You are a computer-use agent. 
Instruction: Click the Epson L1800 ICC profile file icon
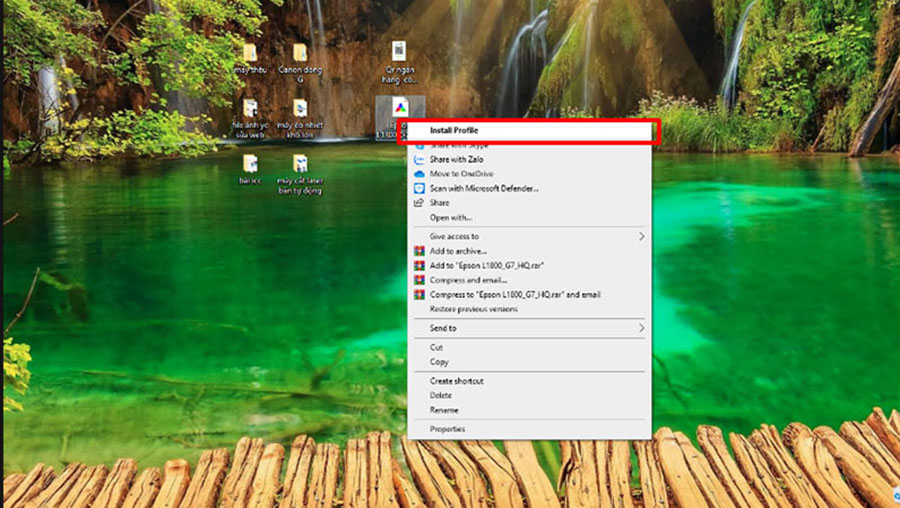[x=399, y=108]
